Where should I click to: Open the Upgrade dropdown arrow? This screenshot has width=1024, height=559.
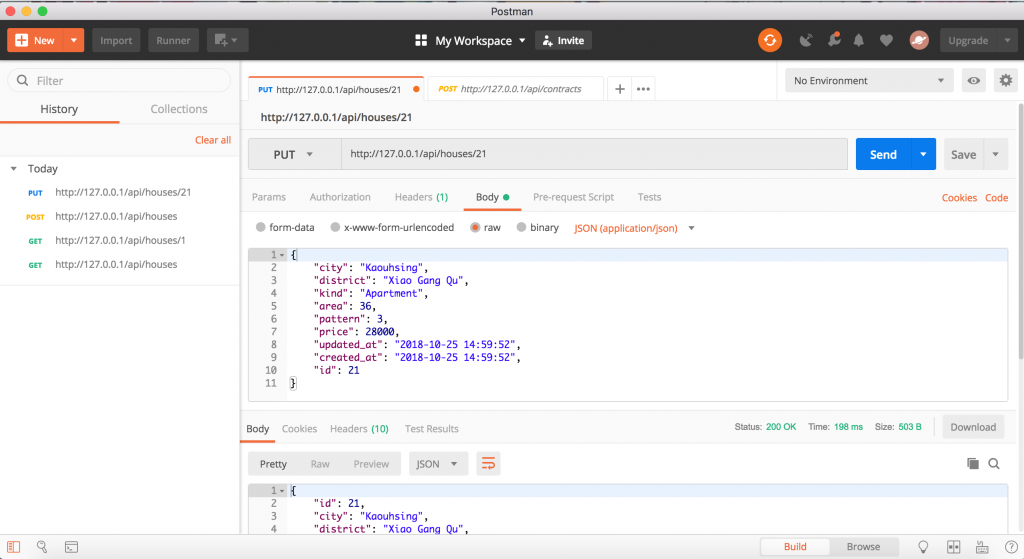pos(1007,40)
